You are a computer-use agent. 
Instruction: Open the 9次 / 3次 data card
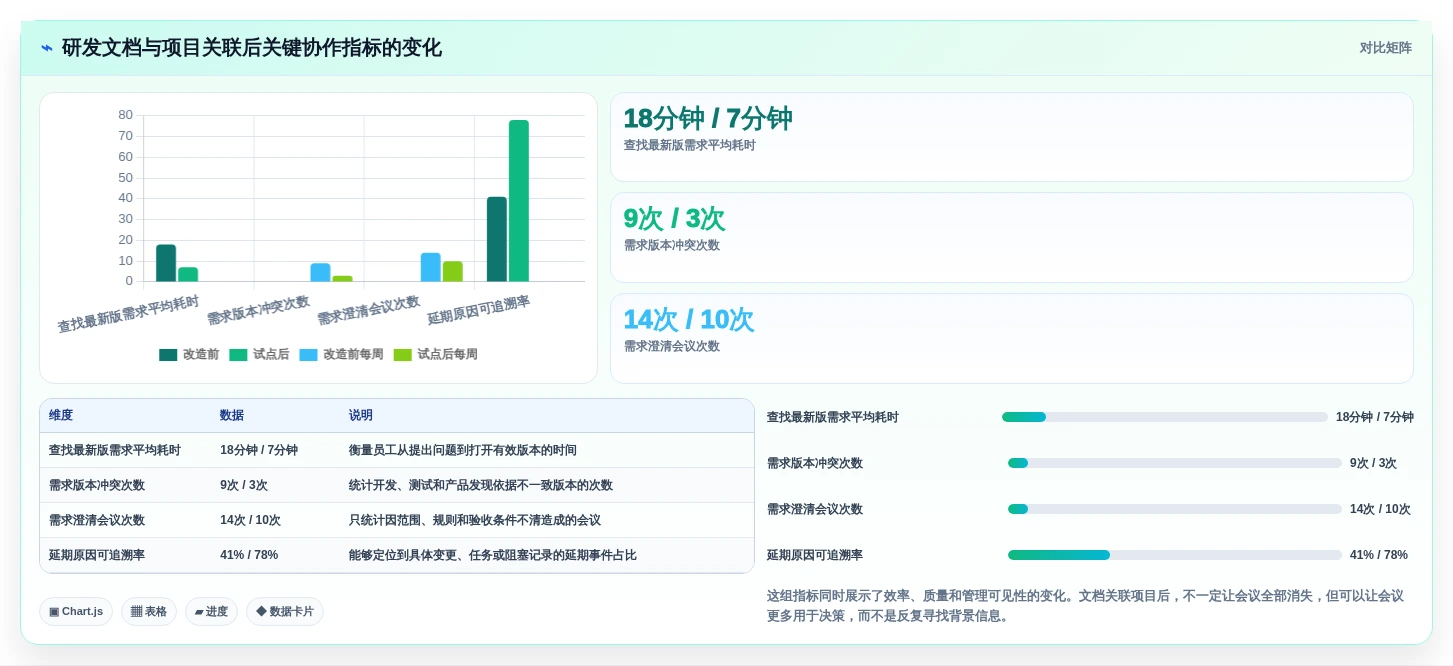1011,238
